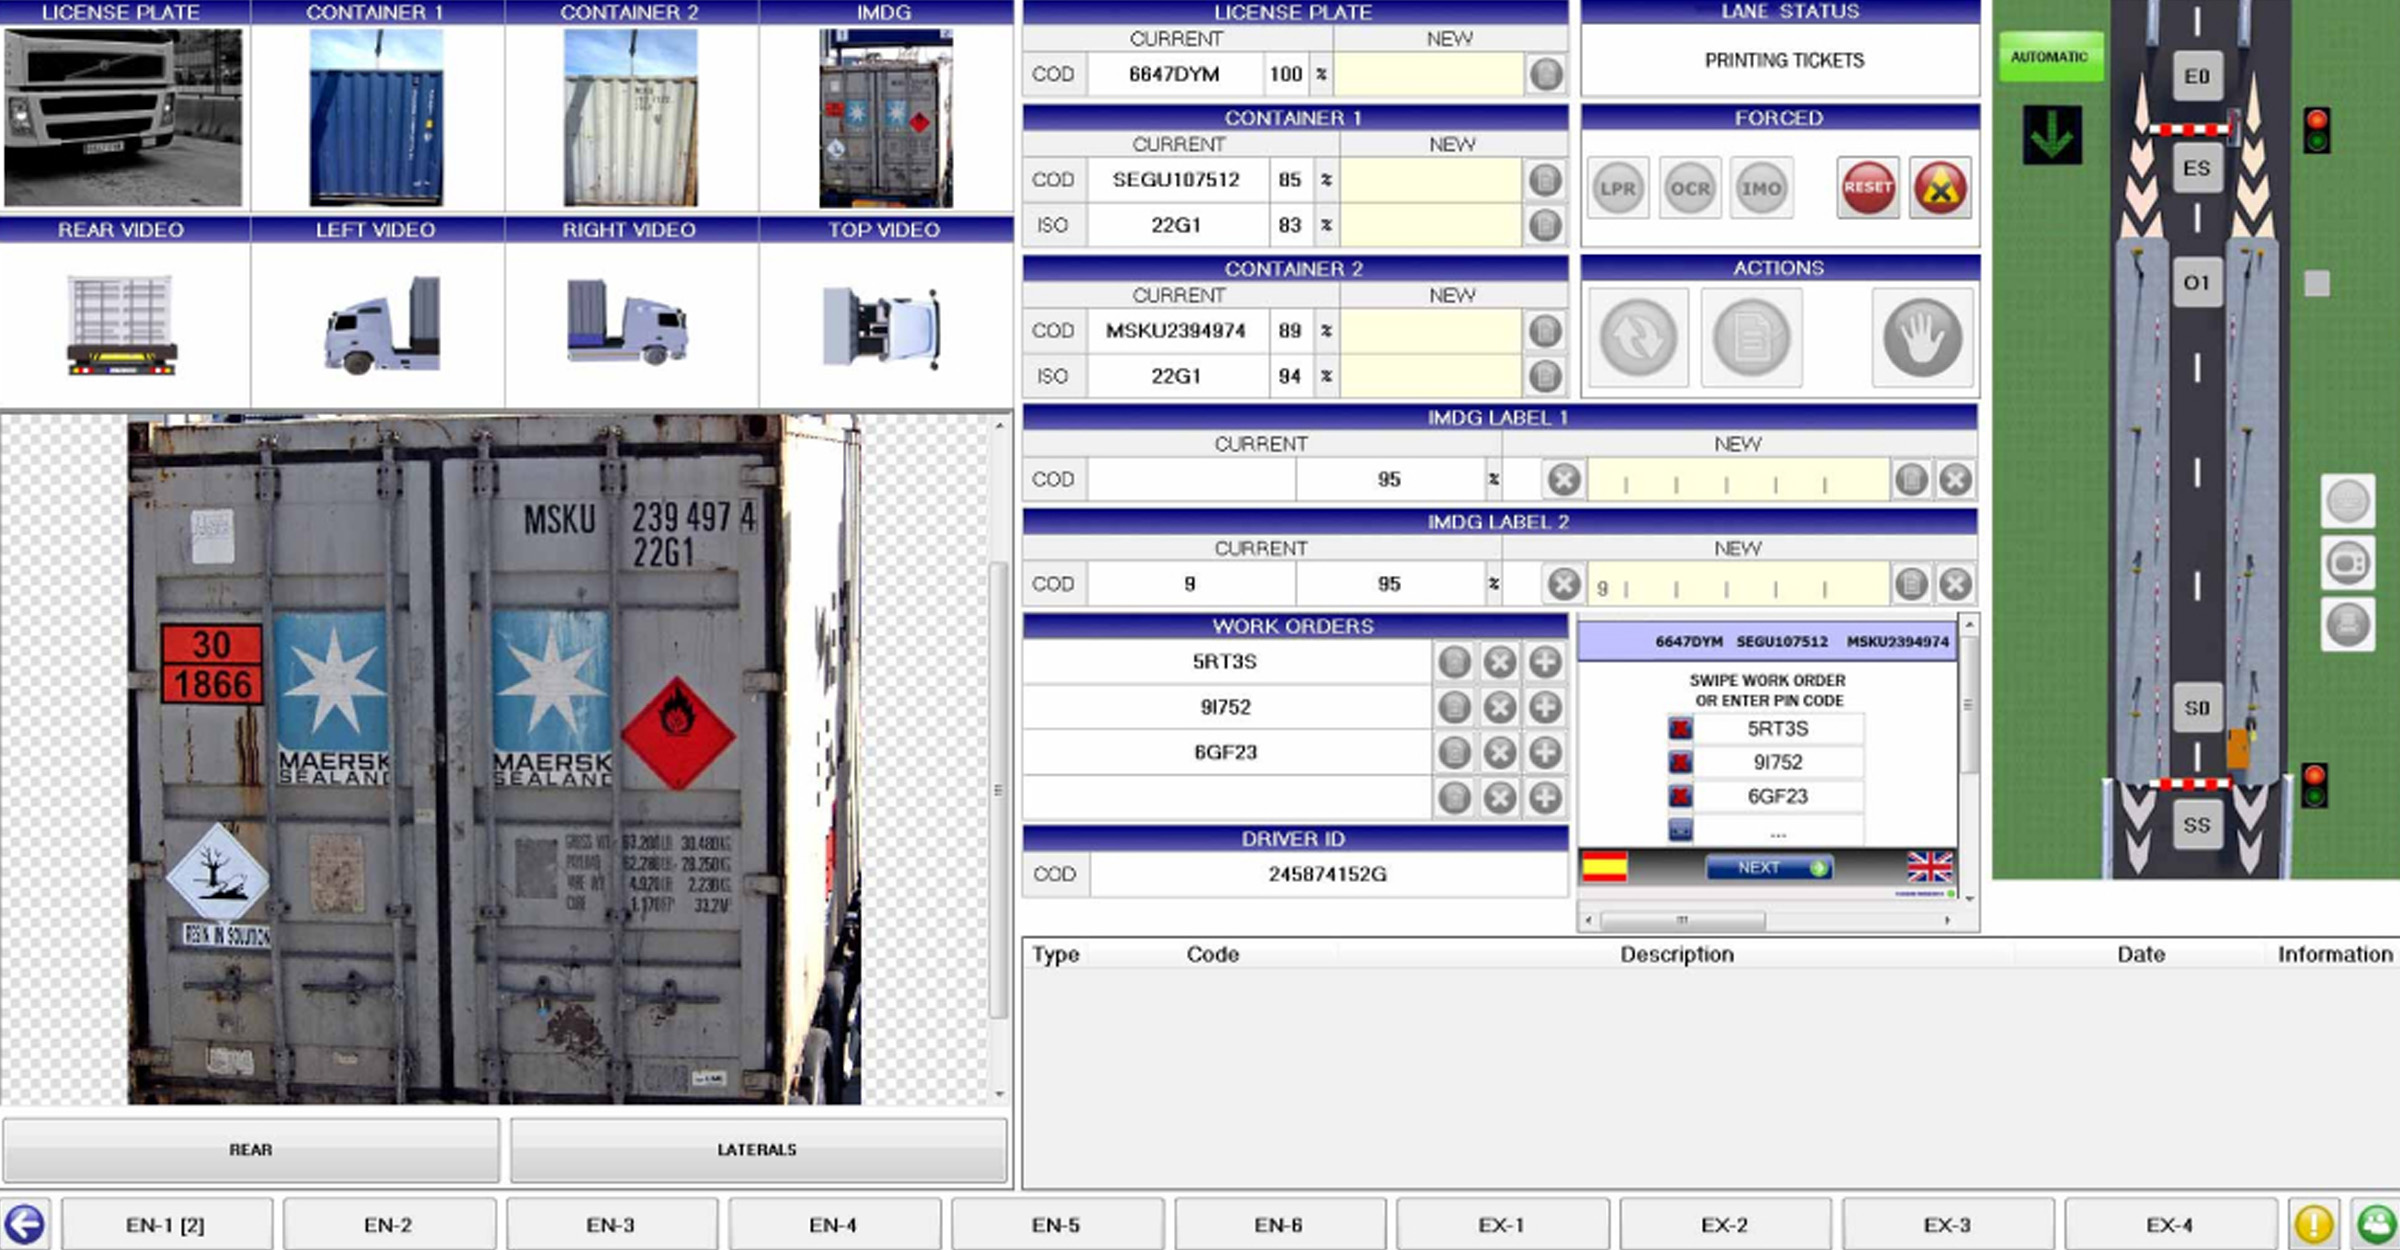Click kiosk panel vertical scrollbar
This screenshot has width=2400, height=1250.
tap(1968, 704)
